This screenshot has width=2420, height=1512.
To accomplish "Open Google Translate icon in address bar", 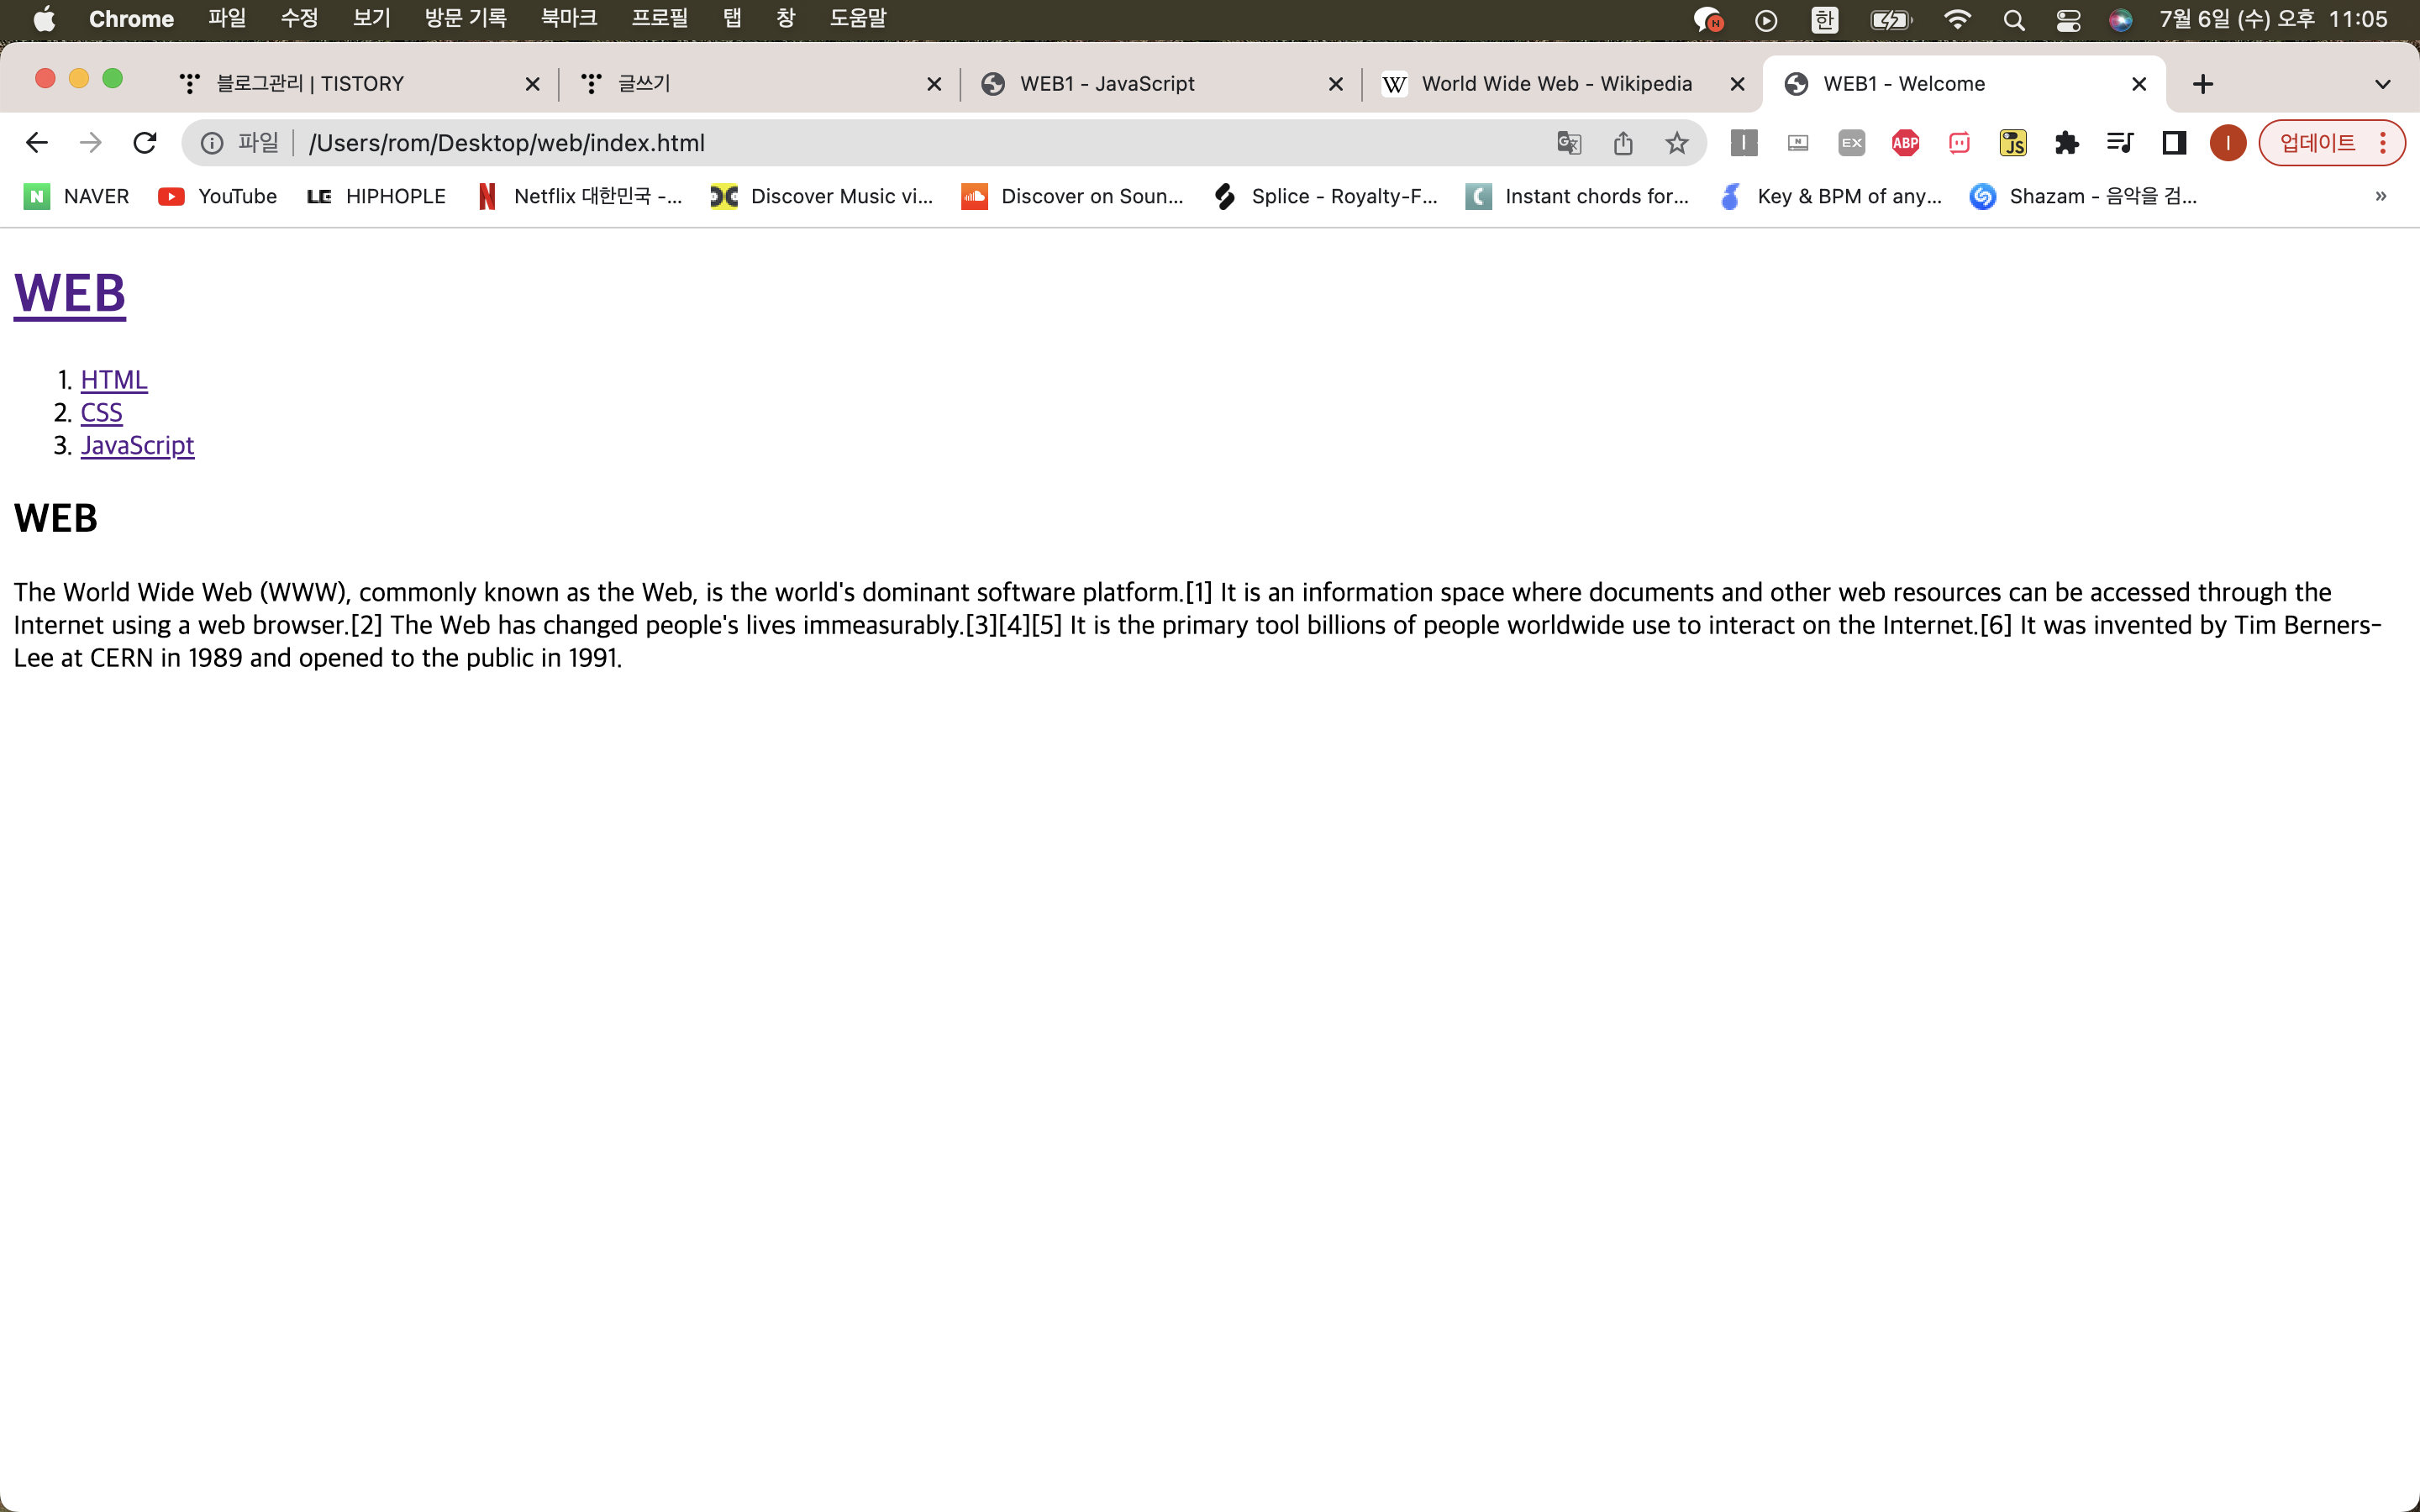I will (x=1569, y=143).
